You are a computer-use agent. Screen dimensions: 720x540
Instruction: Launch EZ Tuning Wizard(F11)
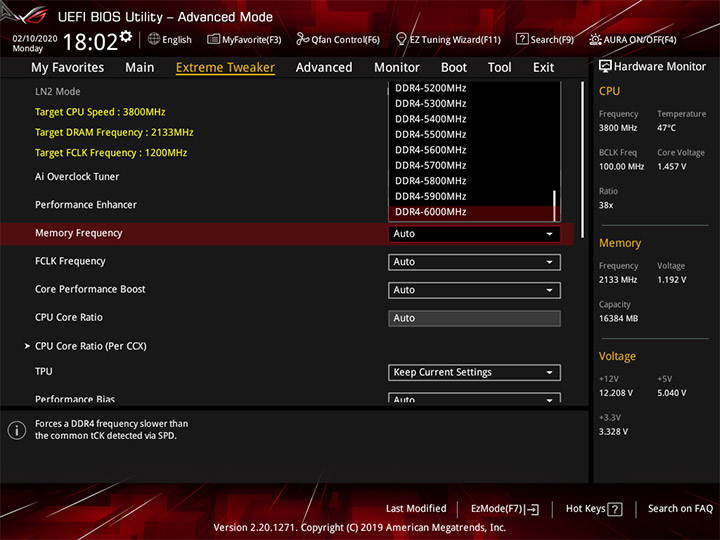pos(448,39)
